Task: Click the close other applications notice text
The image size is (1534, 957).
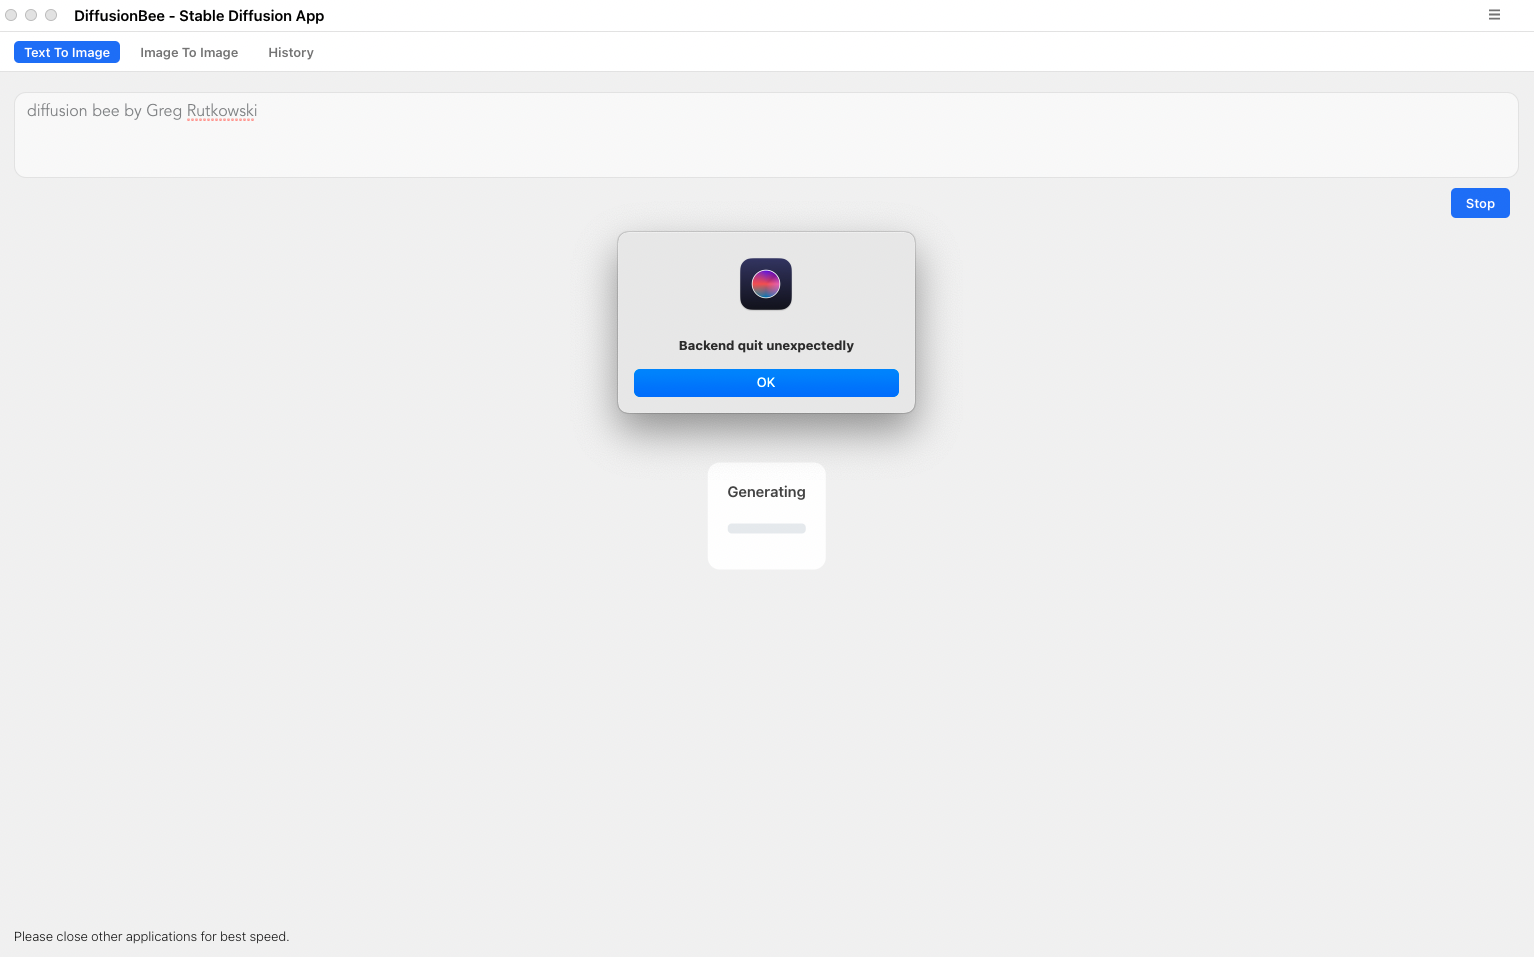Action: tap(152, 936)
